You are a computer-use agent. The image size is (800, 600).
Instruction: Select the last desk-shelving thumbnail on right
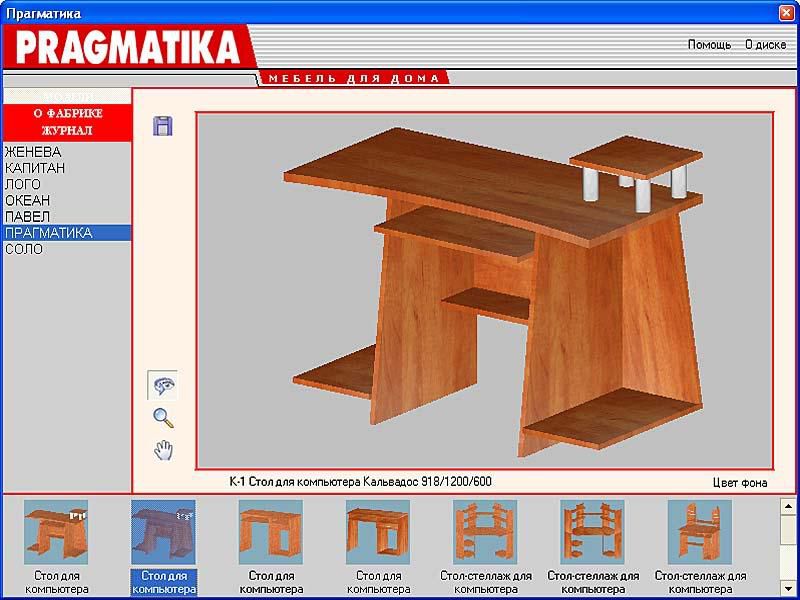pos(699,532)
